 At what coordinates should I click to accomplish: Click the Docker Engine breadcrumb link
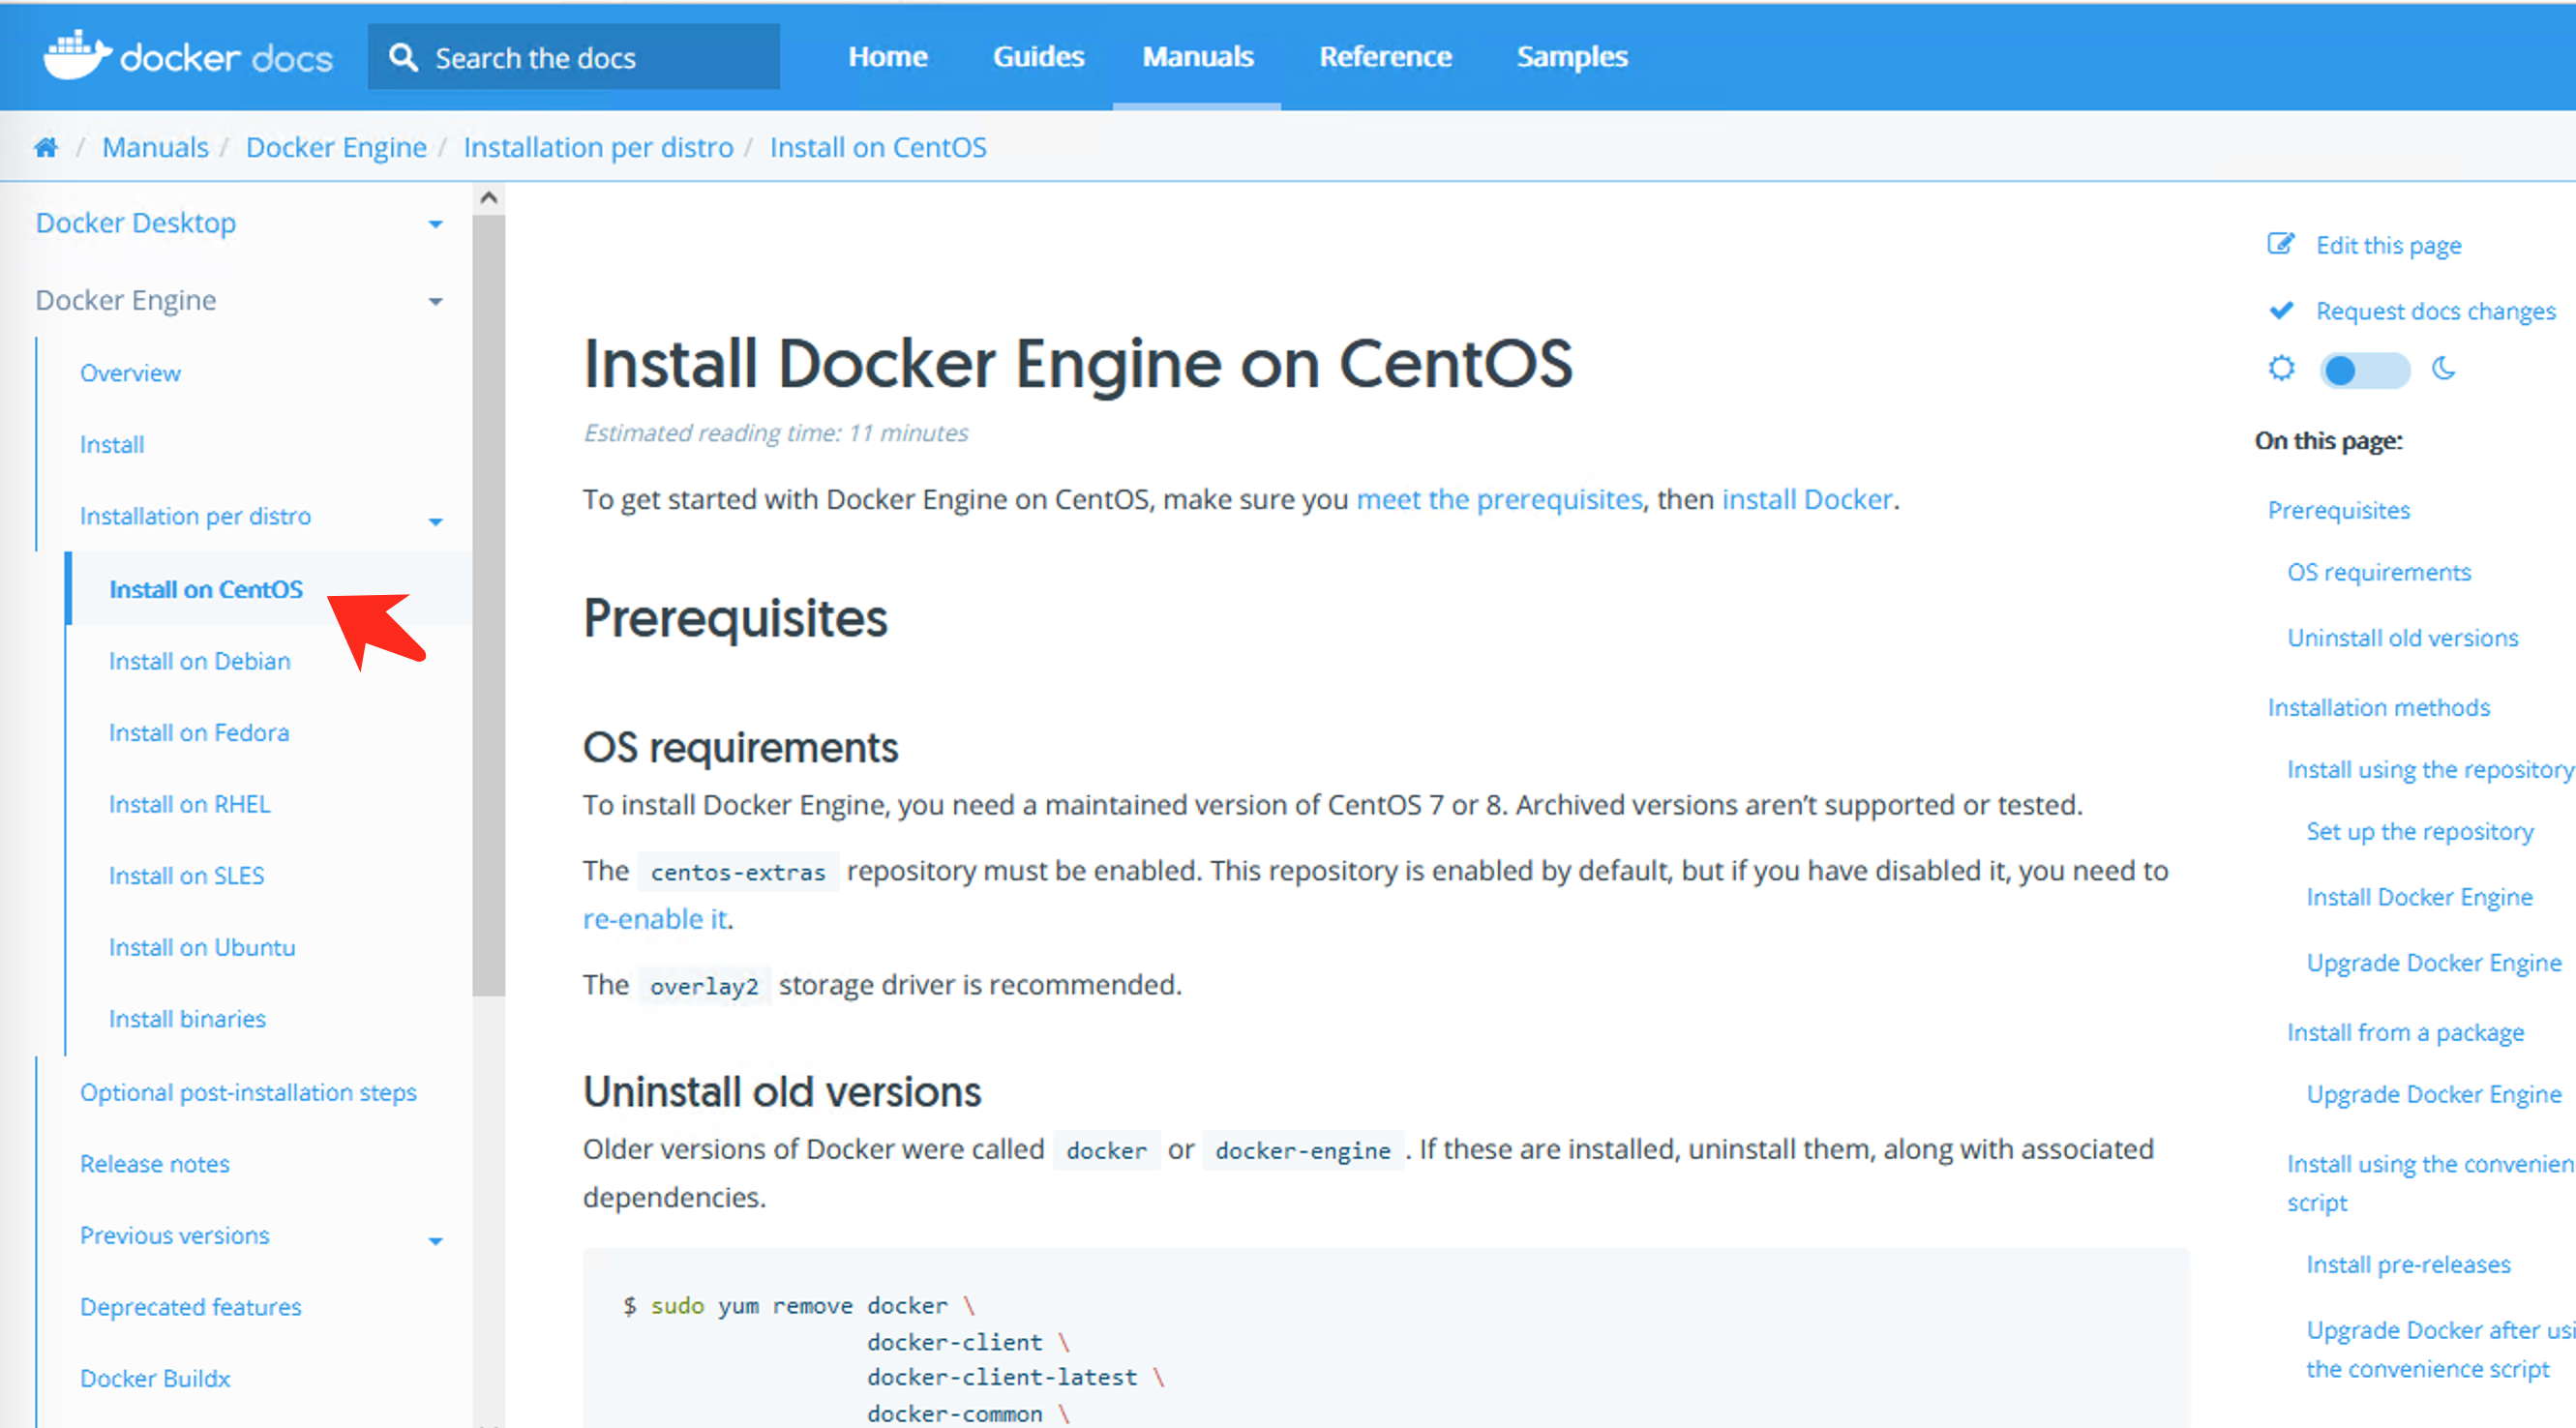(336, 147)
